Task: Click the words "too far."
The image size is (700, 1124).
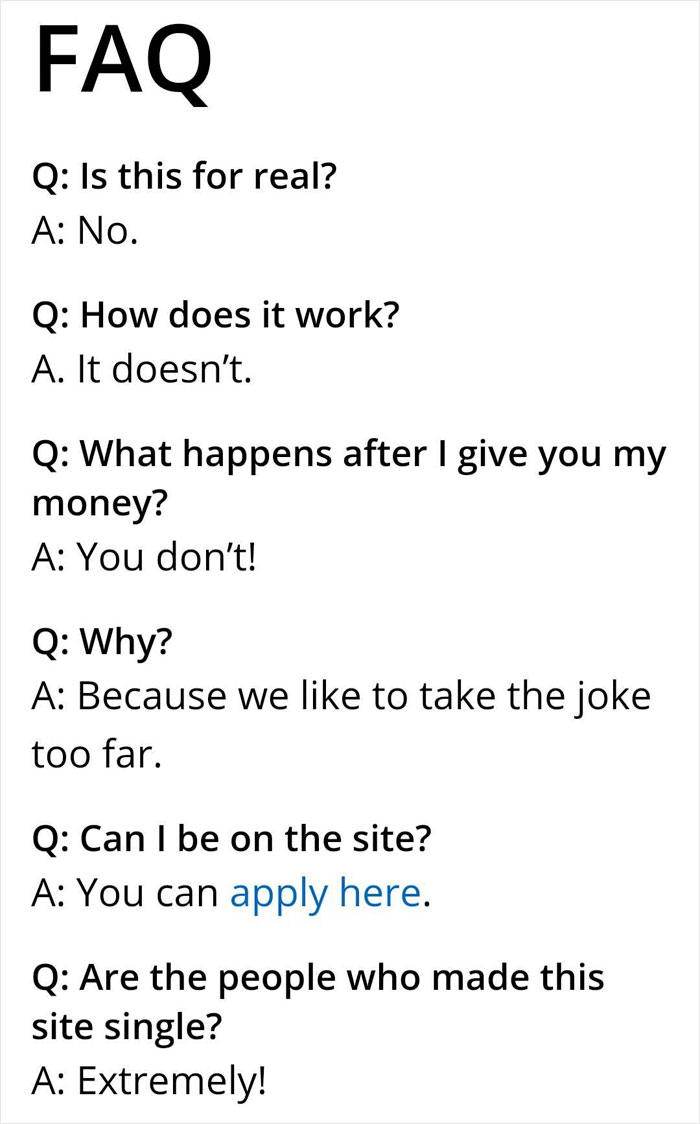Action: [96, 753]
